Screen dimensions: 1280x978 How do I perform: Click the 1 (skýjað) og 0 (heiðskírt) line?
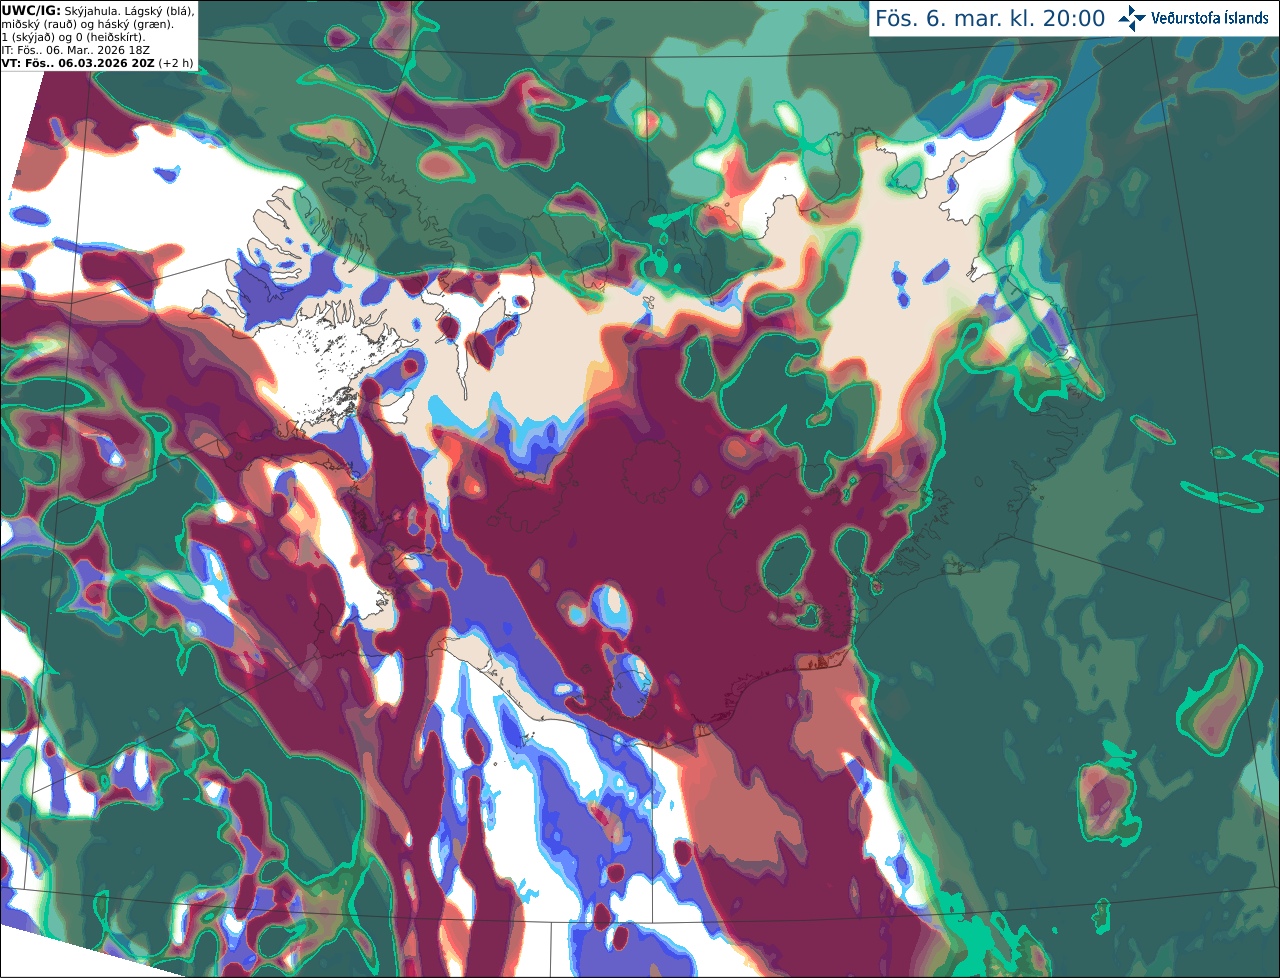coord(73,37)
